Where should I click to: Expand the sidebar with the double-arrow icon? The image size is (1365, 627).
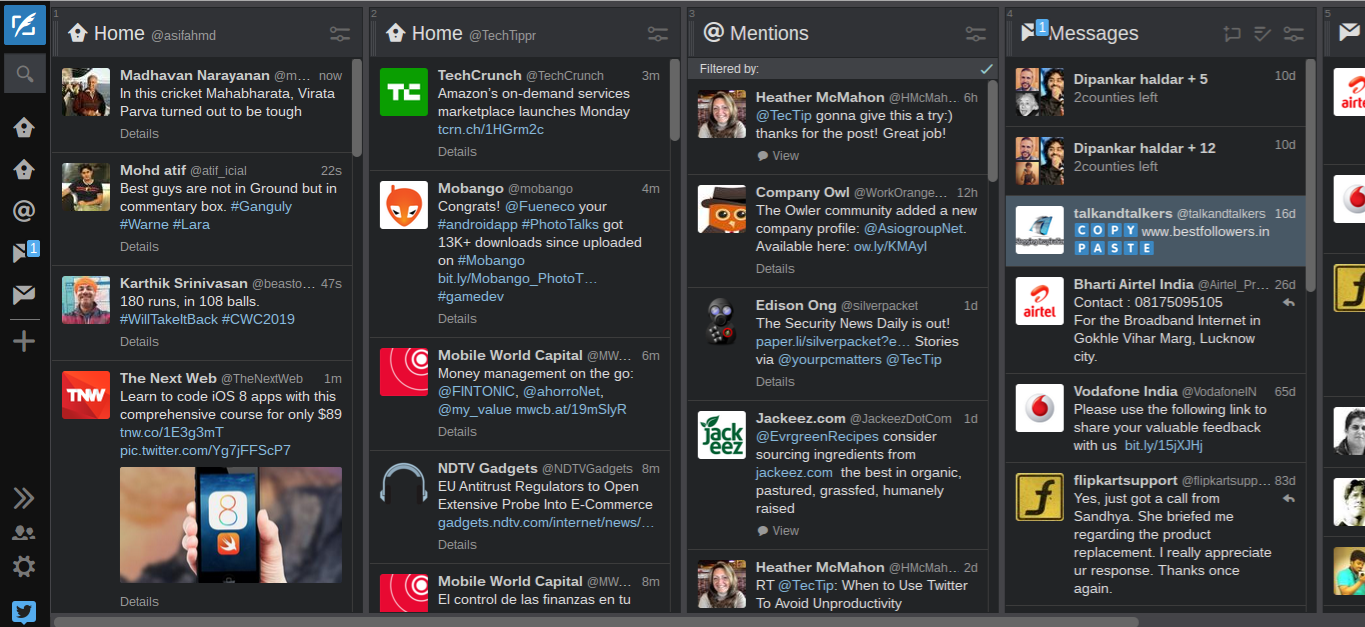[24, 498]
